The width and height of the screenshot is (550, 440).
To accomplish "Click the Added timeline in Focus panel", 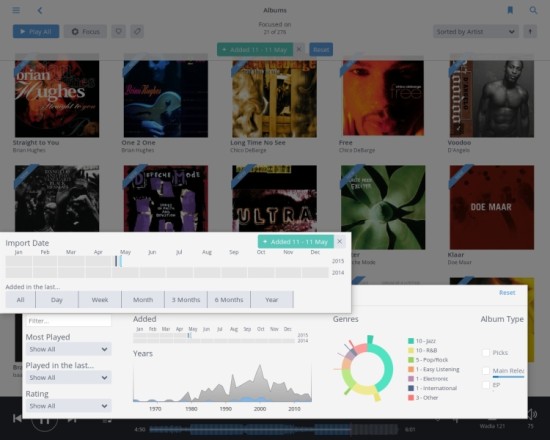I will click(x=214, y=338).
